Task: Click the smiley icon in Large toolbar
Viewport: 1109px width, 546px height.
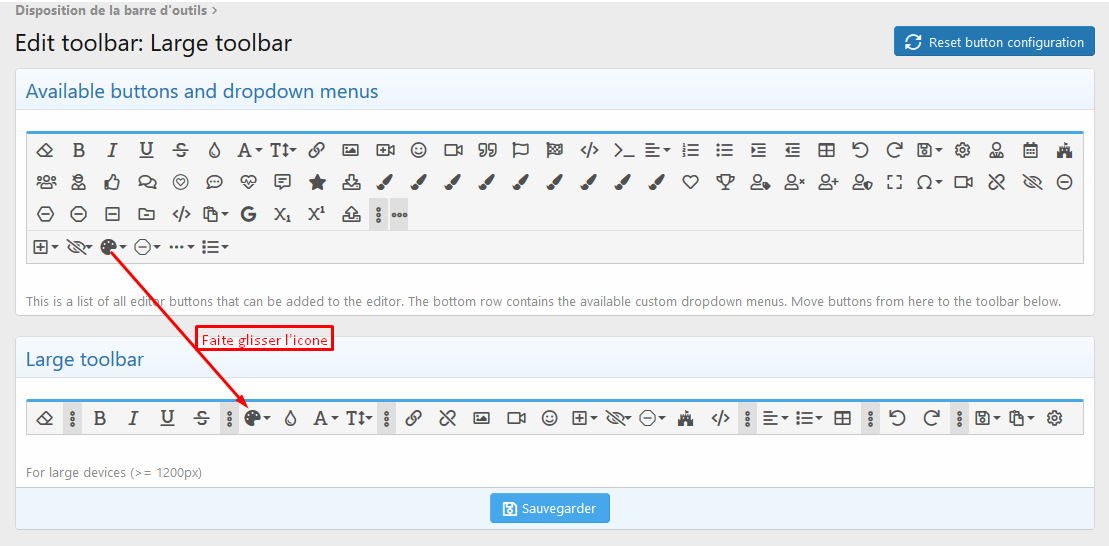Action: click(550, 419)
